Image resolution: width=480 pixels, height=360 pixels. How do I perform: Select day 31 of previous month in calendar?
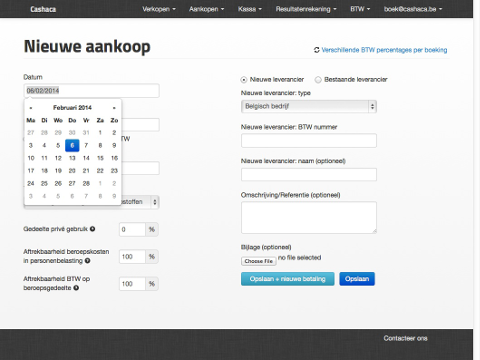[x=86, y=133]
